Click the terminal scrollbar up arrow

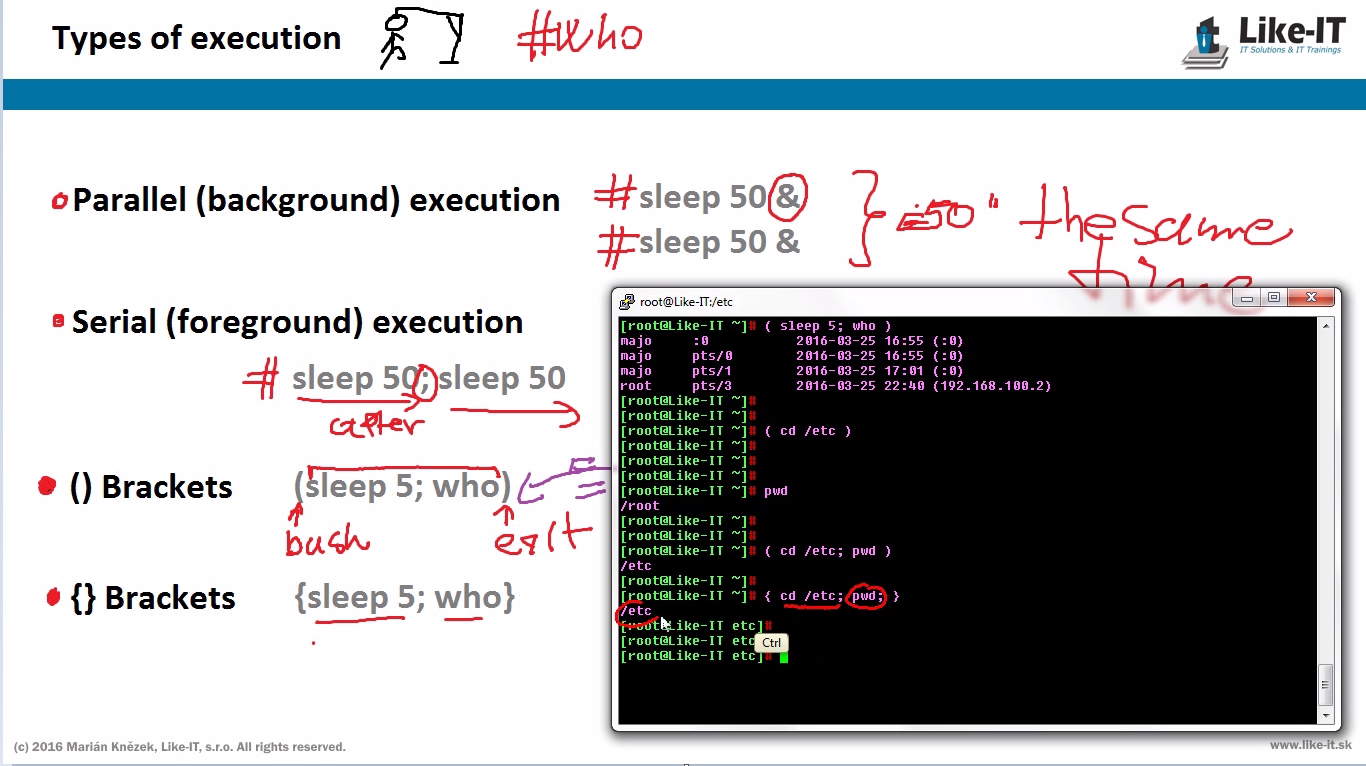pos(1326,326)
